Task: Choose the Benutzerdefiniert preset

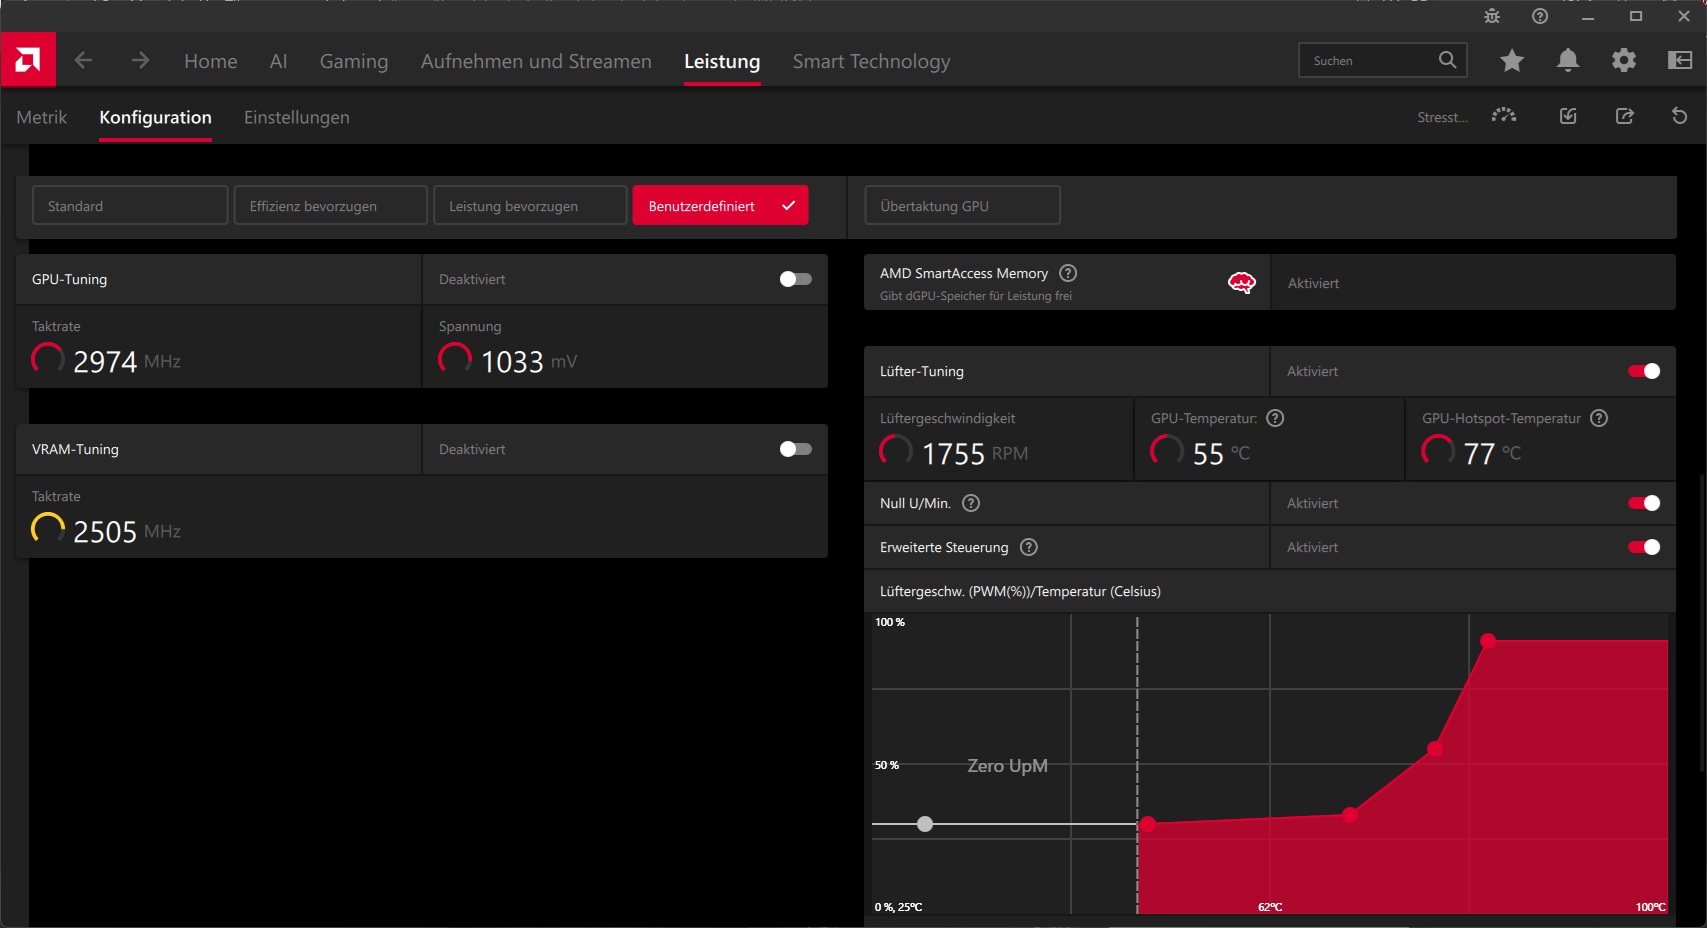Action: tap(720, 205)
